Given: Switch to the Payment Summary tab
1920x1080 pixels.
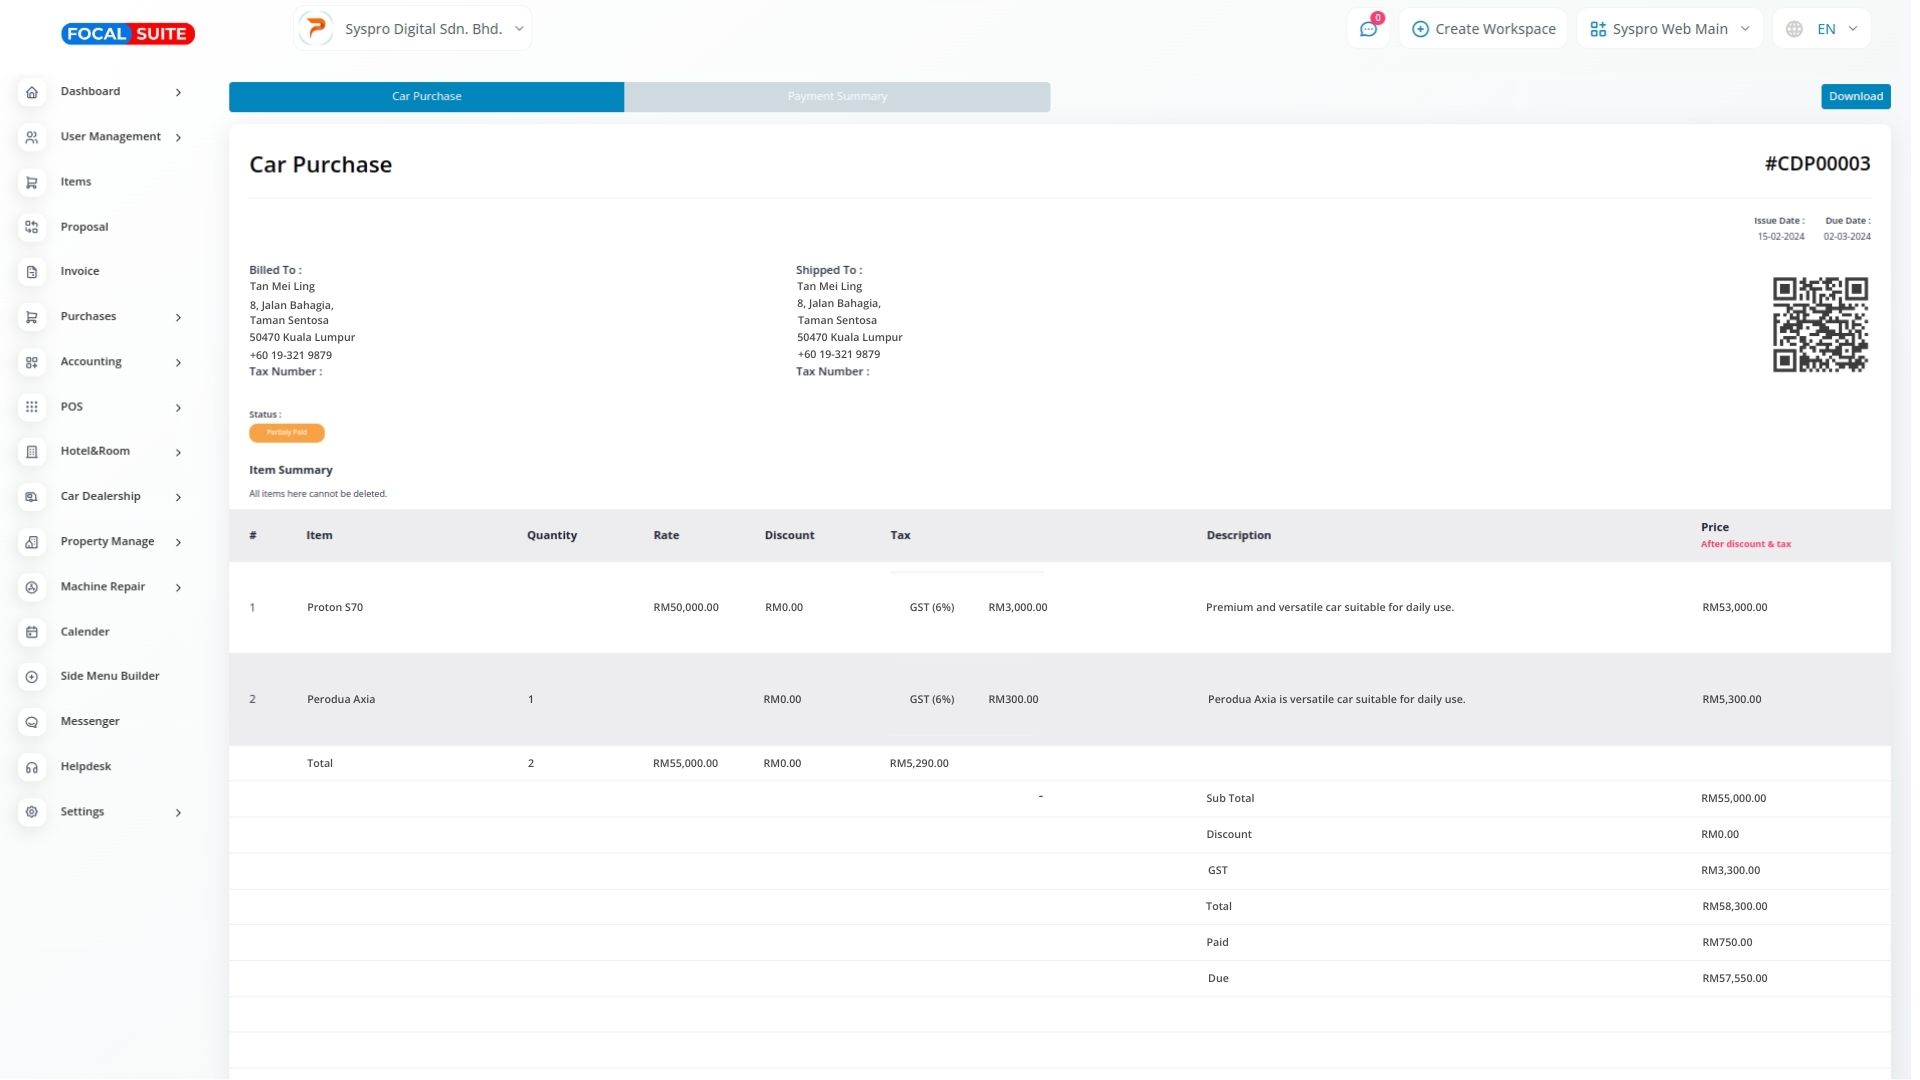Looking at the screenshot, I should pyautogui.click(x=837, y=97).
